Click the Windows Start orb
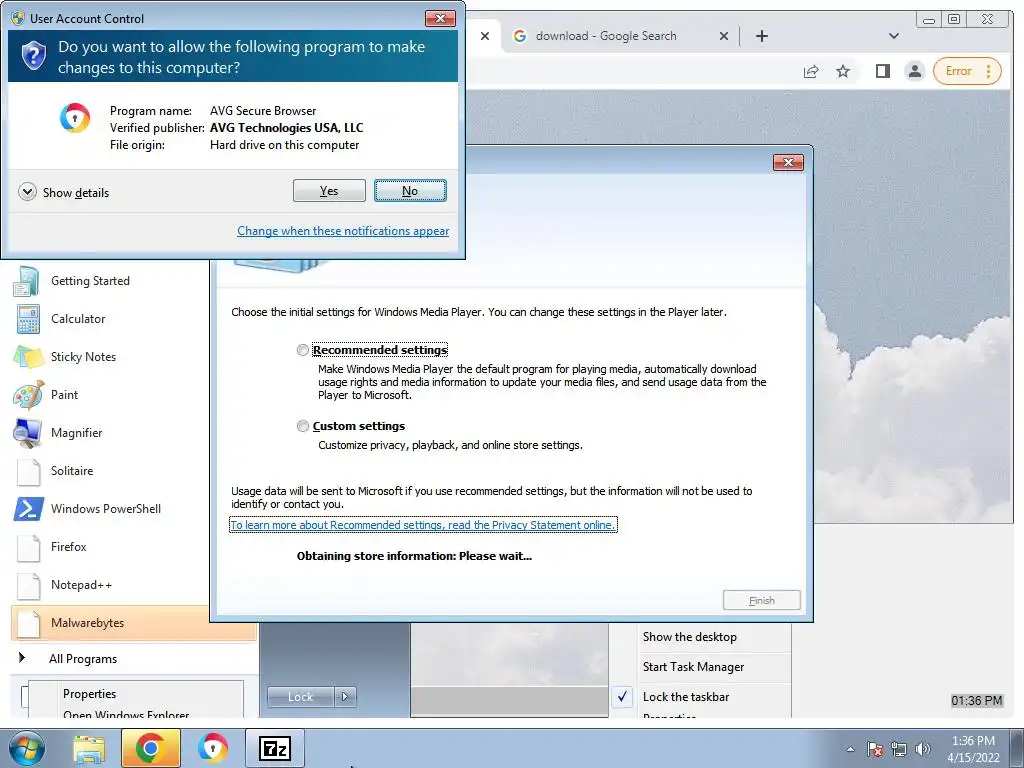The height and width of the screenshot is (768, 1024). point(27,748)
